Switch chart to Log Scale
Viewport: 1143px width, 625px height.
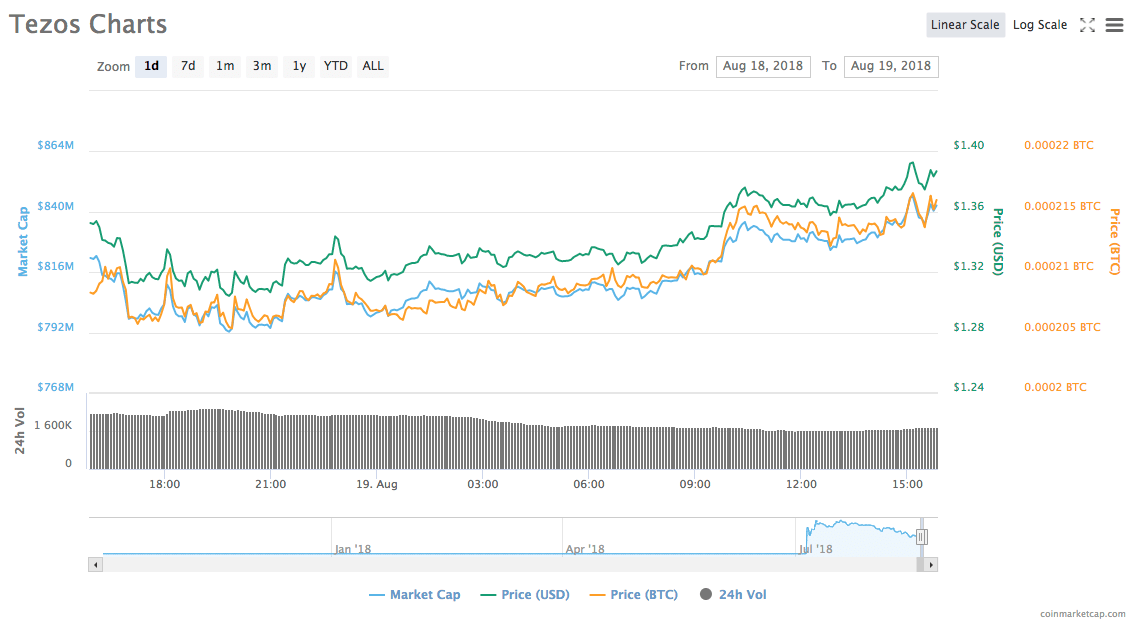[x=1039, y=24]
